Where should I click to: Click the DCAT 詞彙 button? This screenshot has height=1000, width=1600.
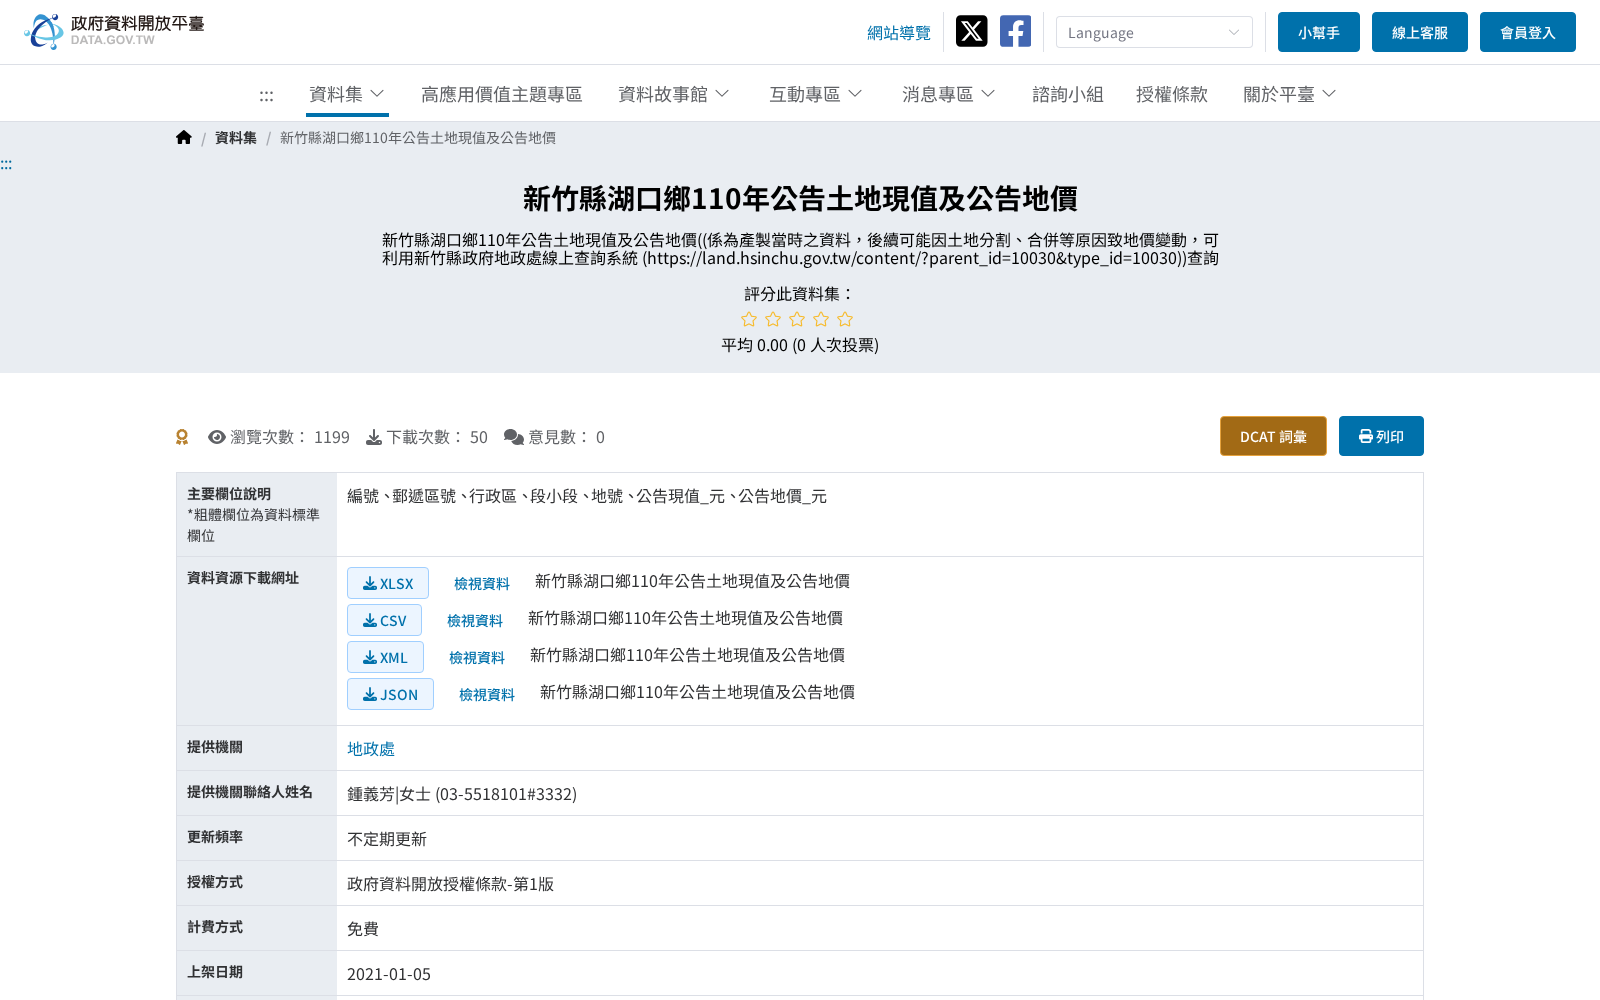[x=1273, y=436]
